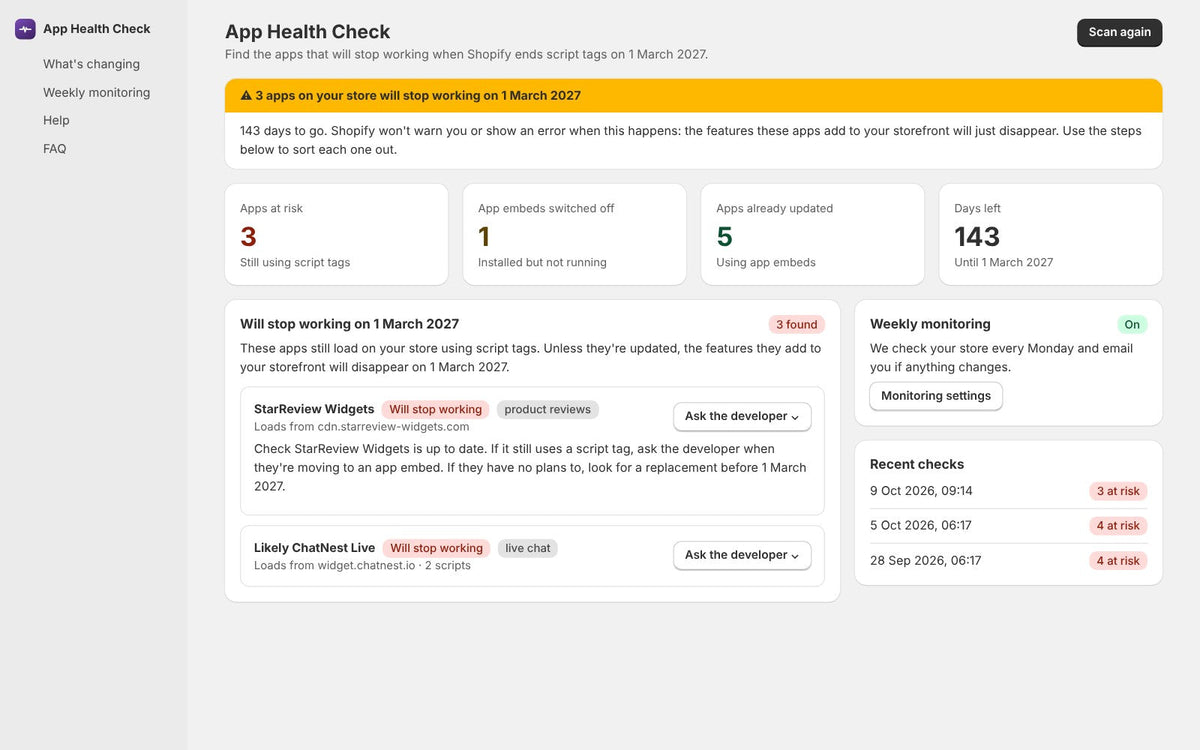Select the App embeds switched off card
1200x750 pixels.
(575, 235)
